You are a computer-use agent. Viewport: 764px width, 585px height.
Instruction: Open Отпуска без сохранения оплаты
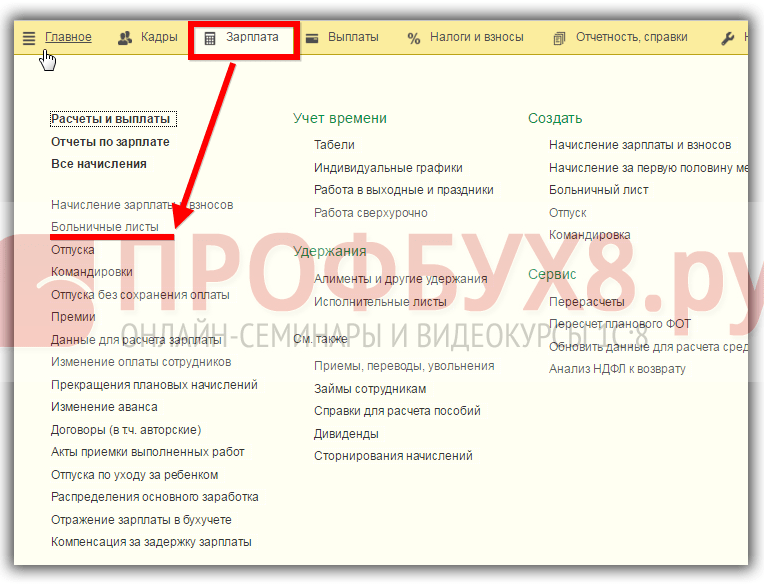(x=140, y=295)
